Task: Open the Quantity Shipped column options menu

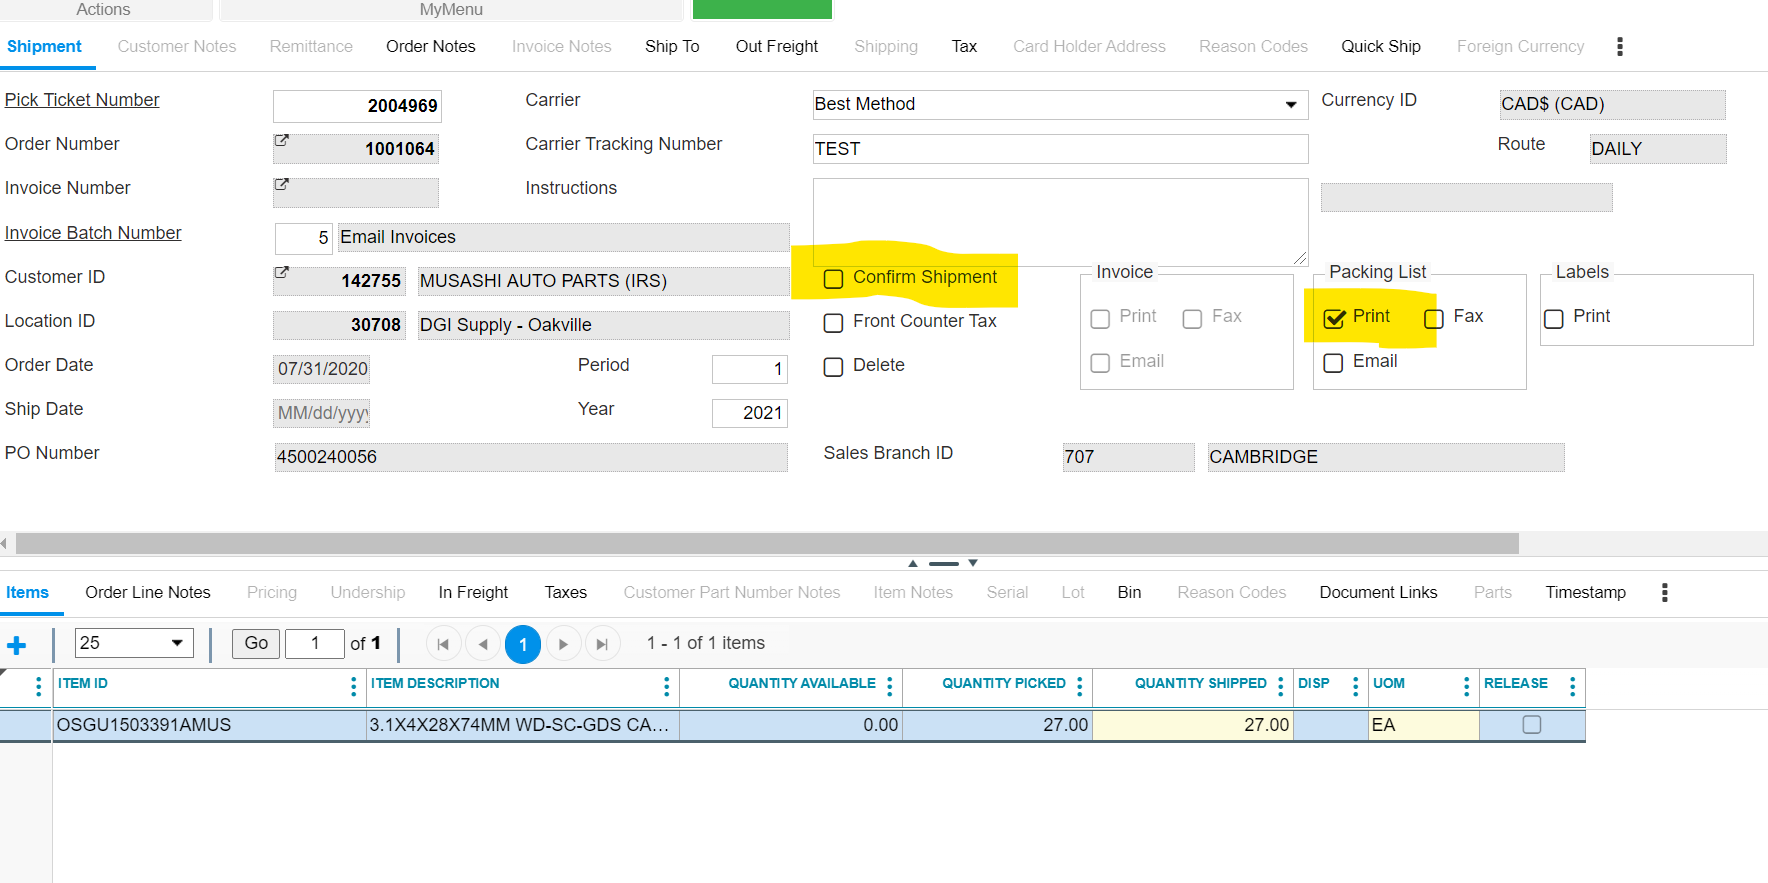Action: pyautogui.click(x=1280, y=686)
